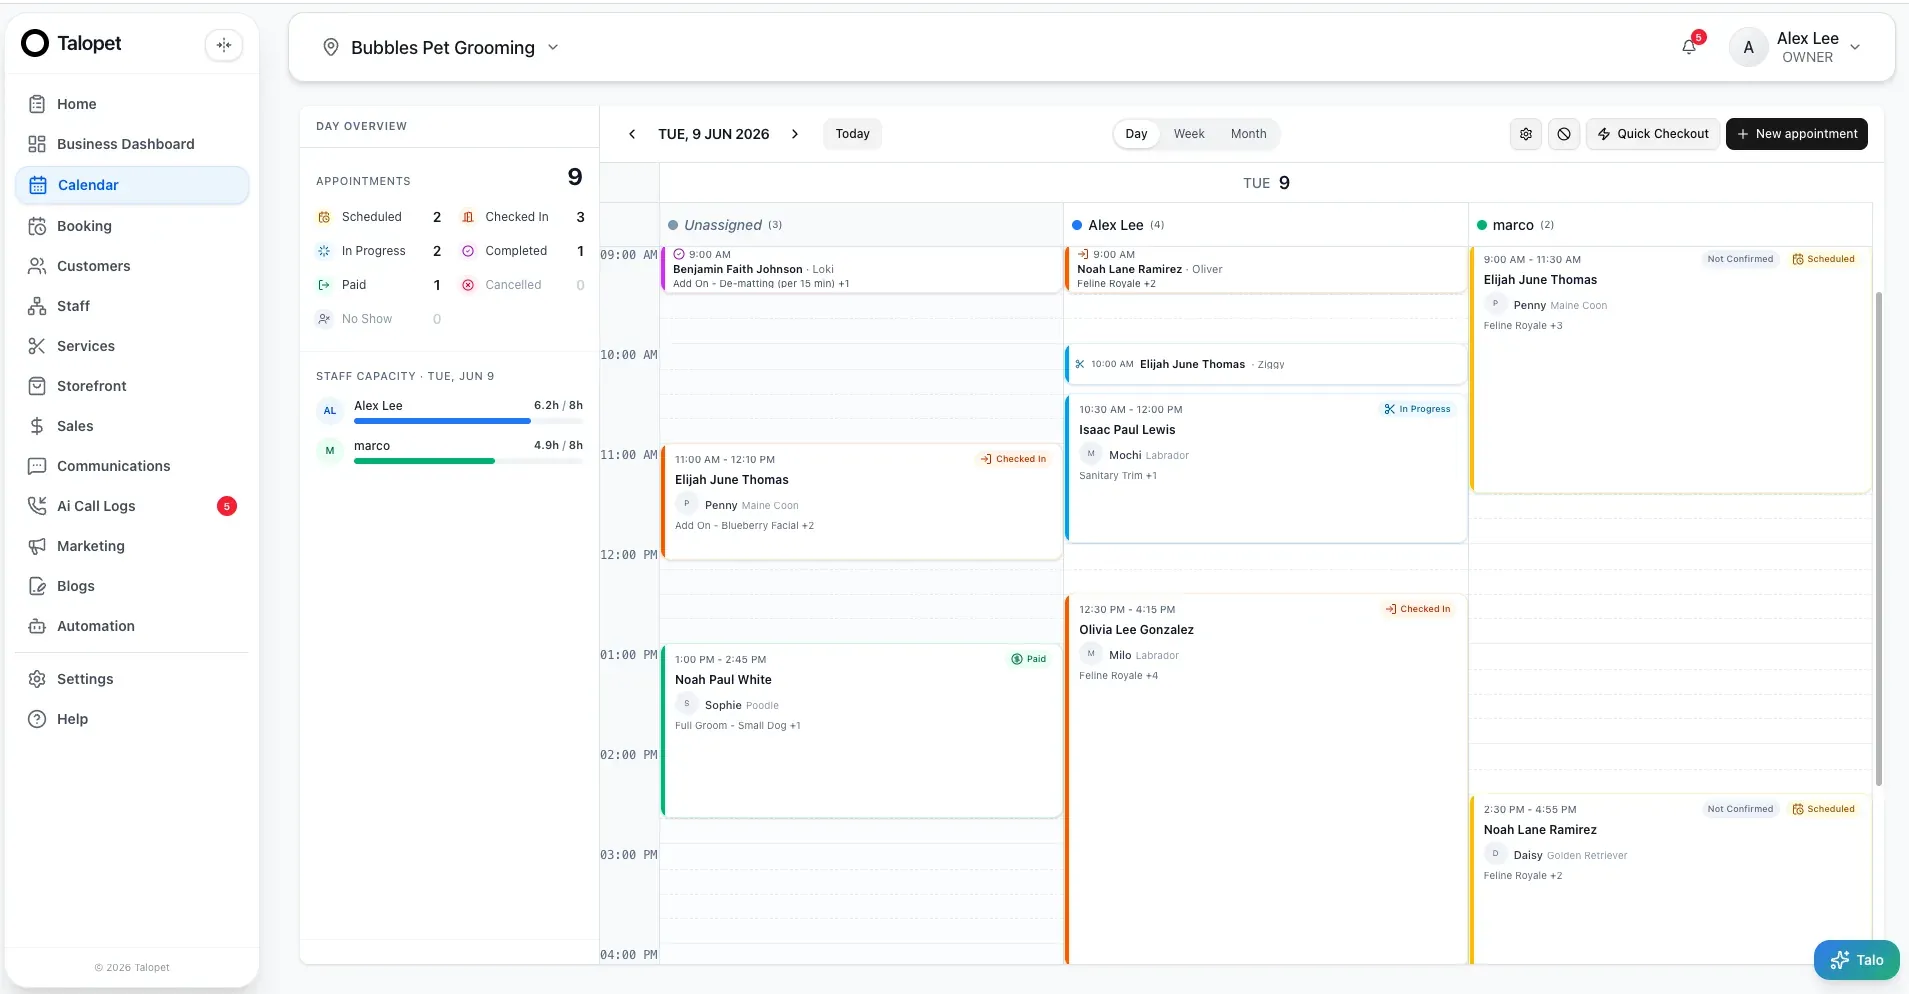Go to previous day arrow
Viewport: 1909px width, 994px height.
coord(632,134)
